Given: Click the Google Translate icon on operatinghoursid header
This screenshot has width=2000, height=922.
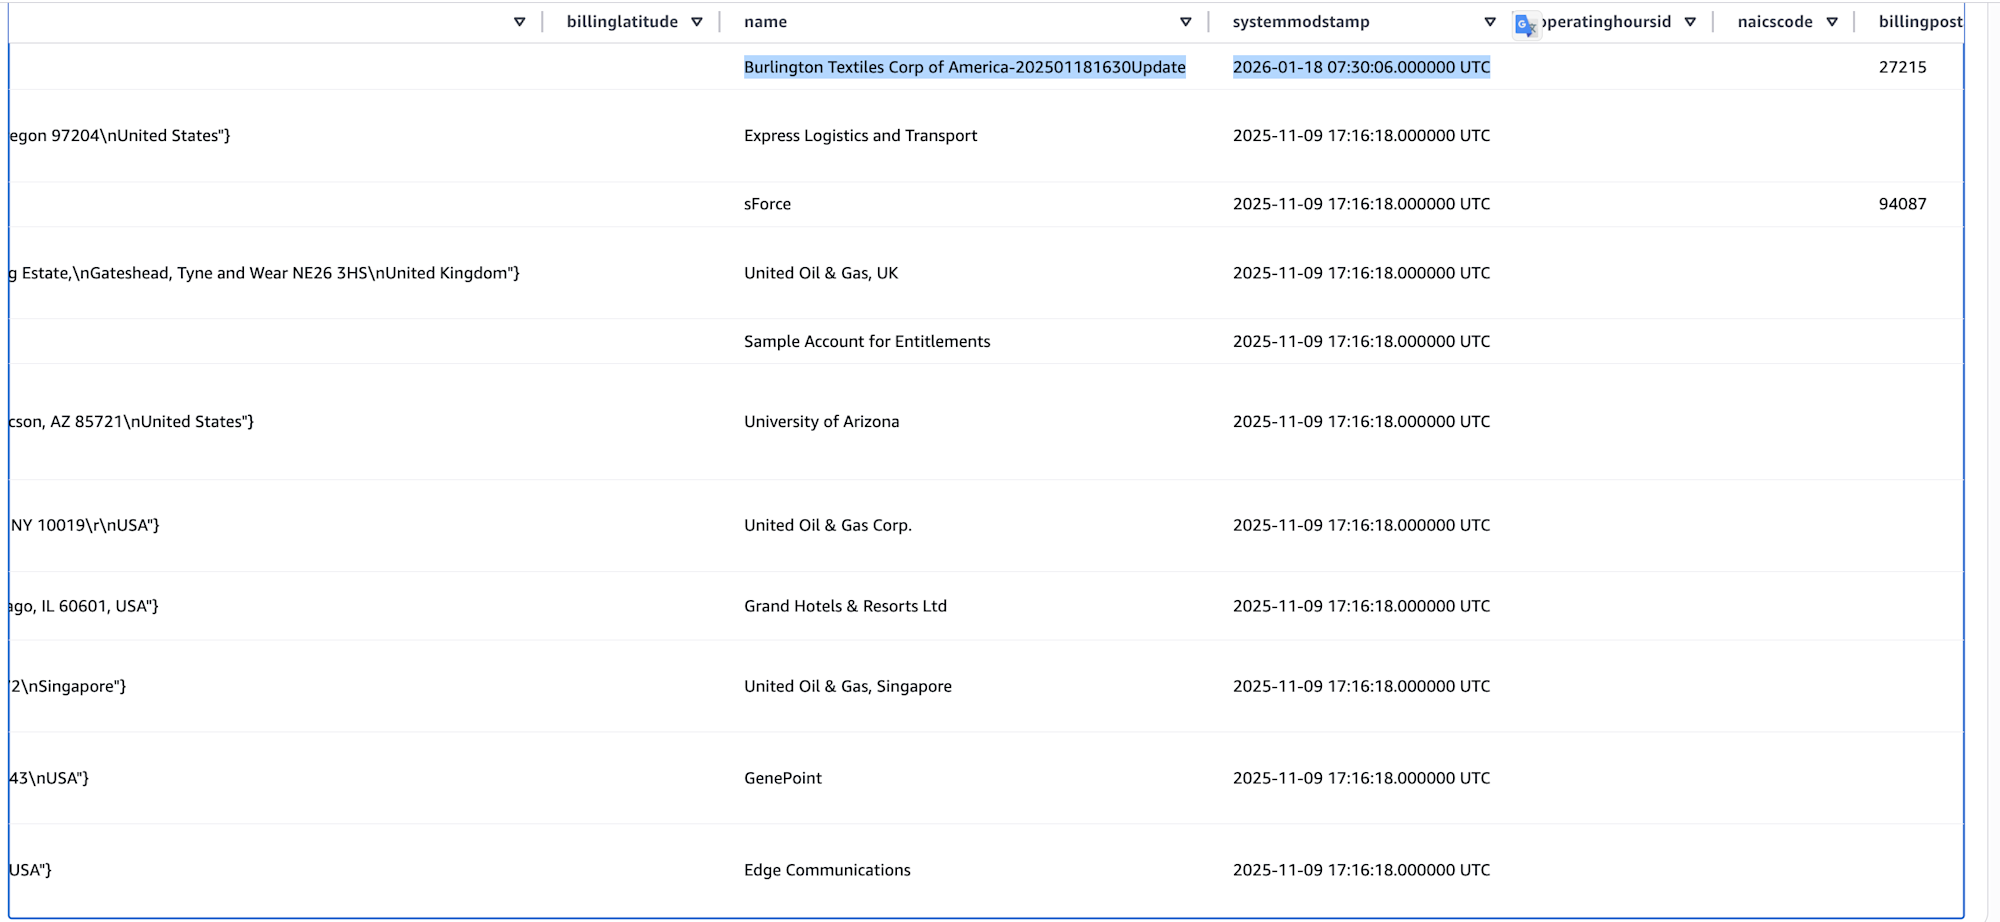Looking at the screenshot, I should (x=1526, y=21).
